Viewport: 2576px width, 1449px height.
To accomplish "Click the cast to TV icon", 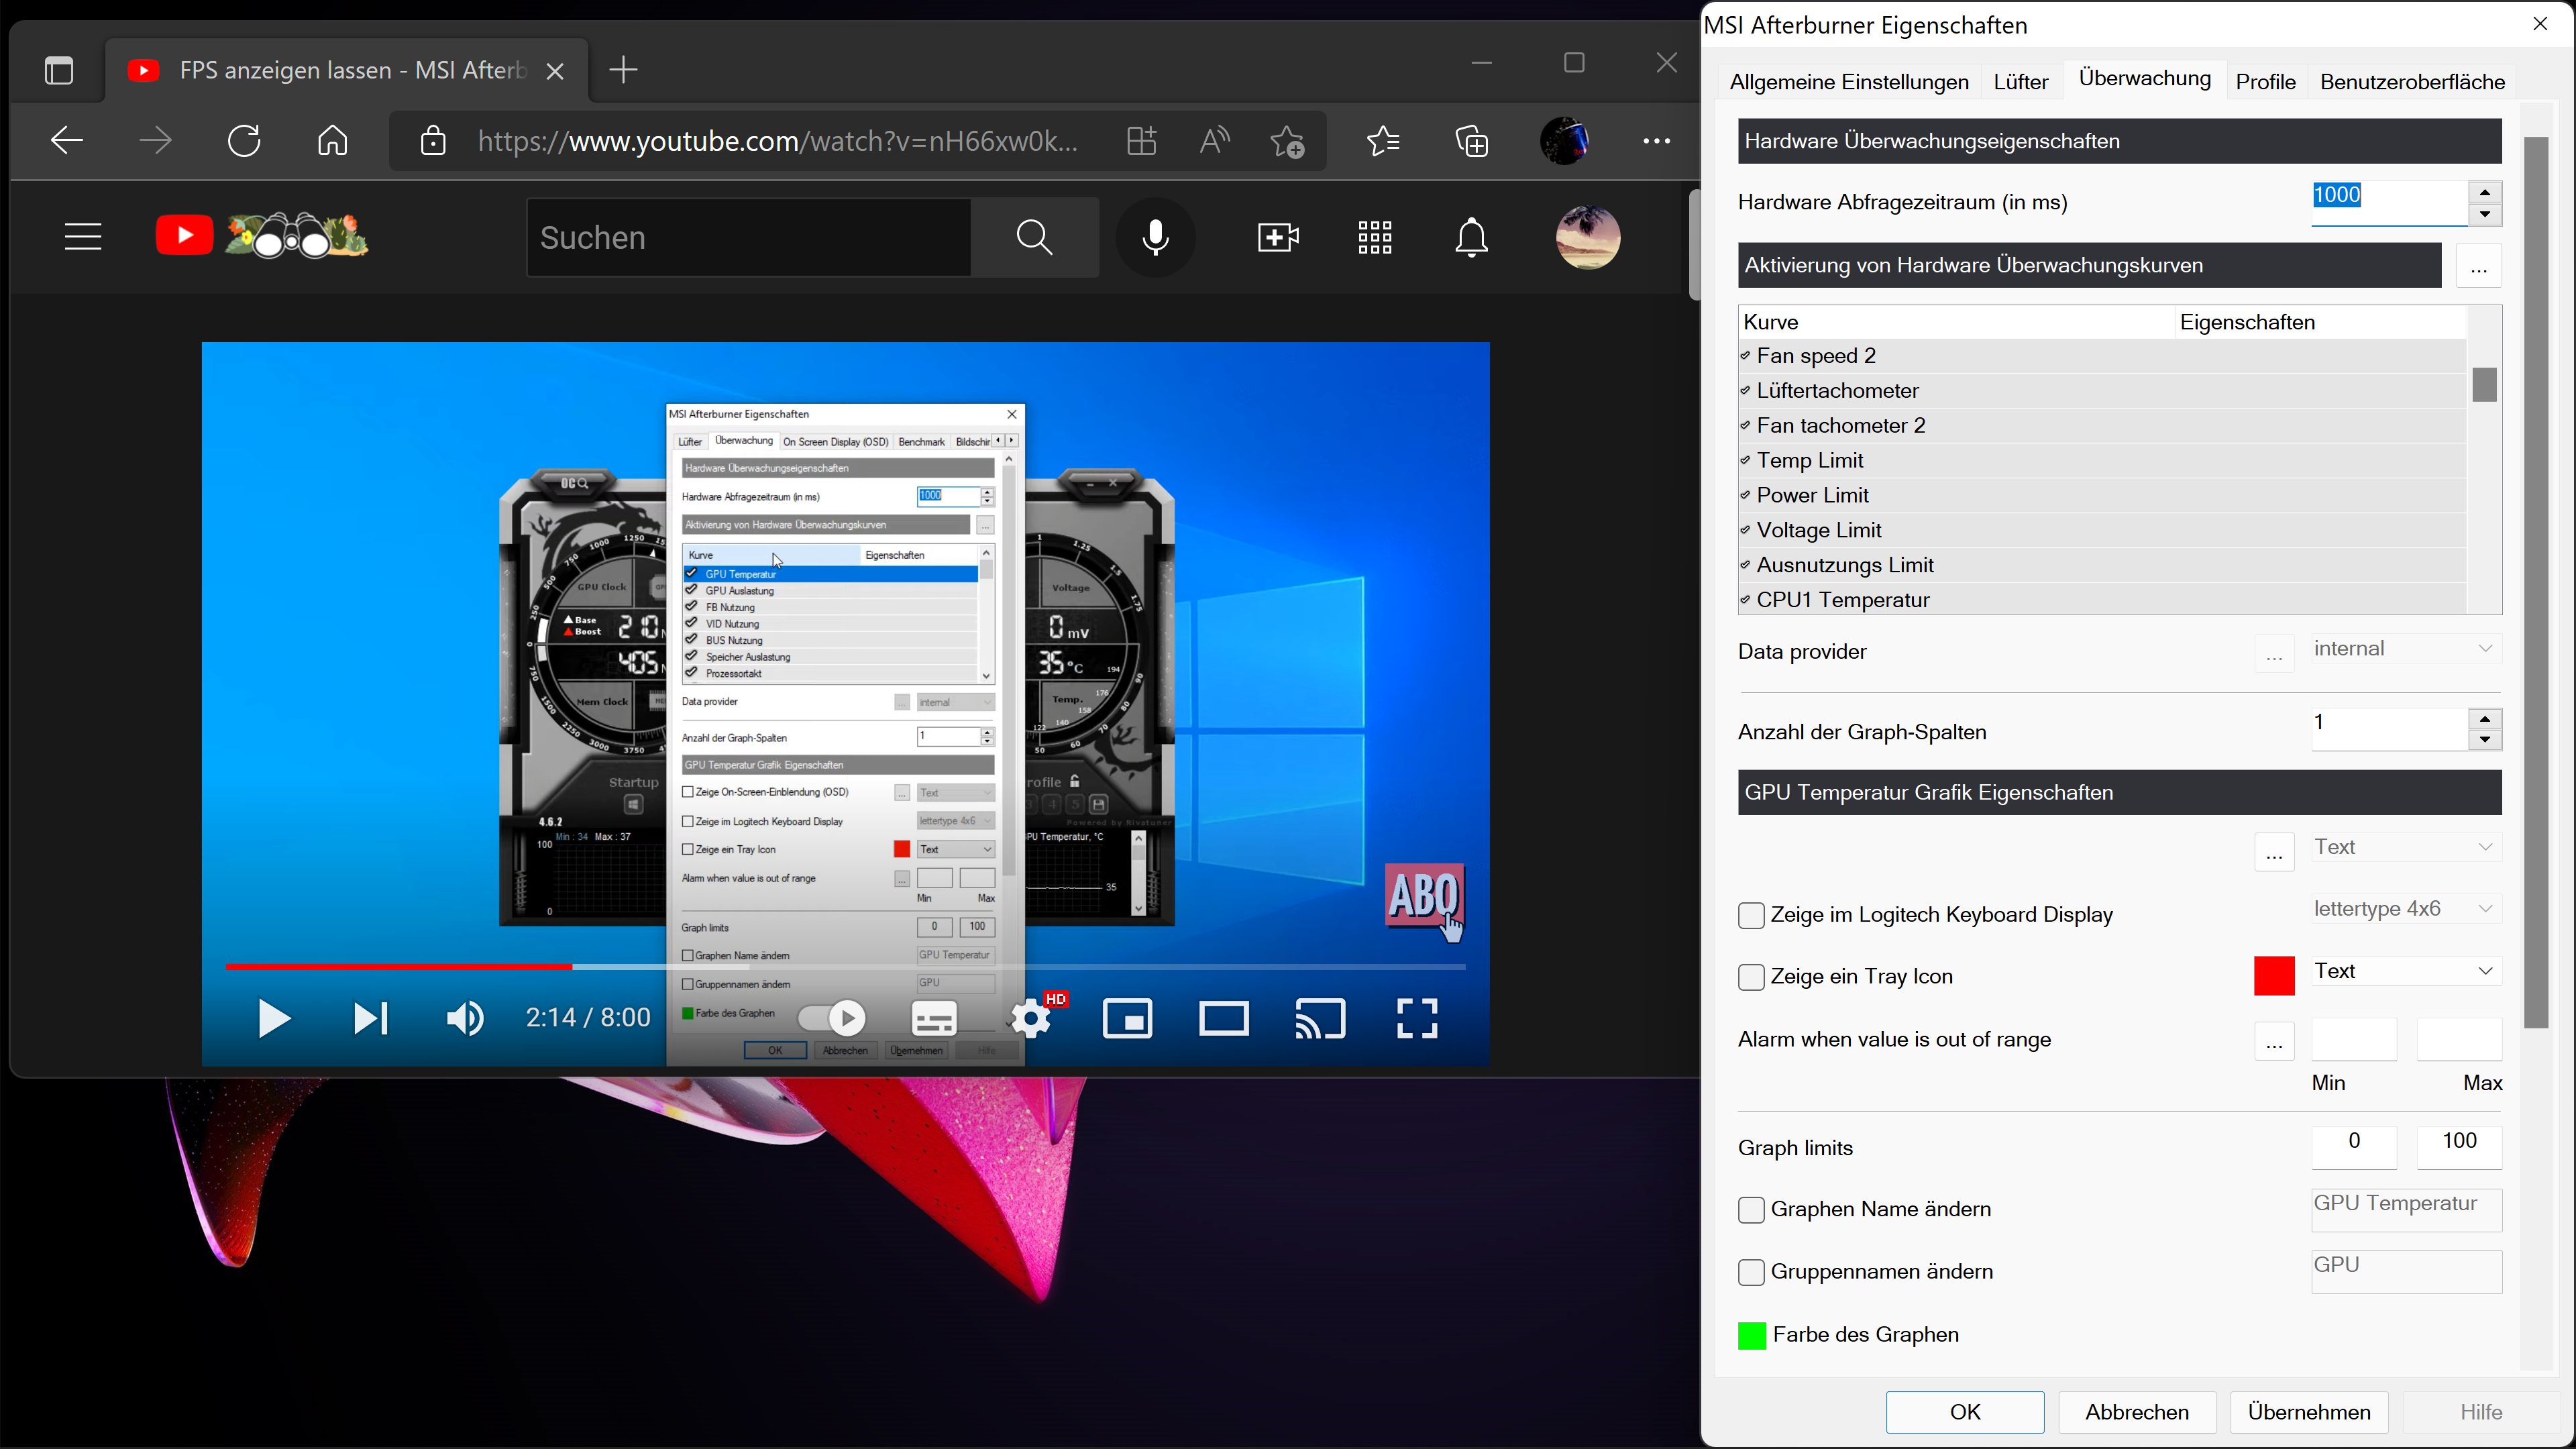I will tap(1320, 1019).
